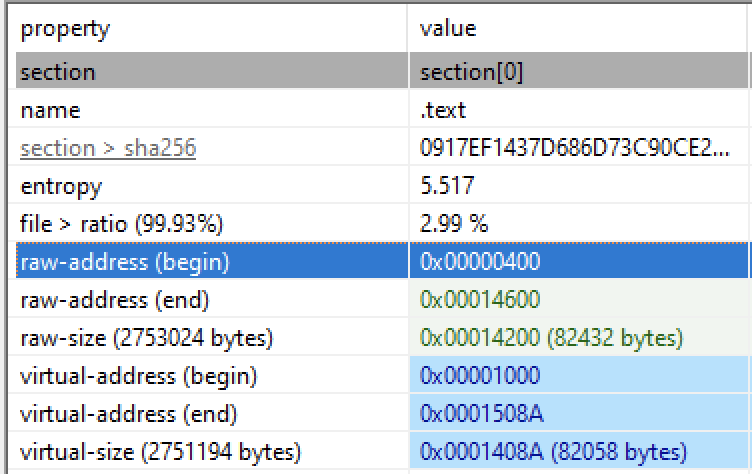
Task: Click the 'raw-address (end)' property cell
Action: (x=115, y=300)
